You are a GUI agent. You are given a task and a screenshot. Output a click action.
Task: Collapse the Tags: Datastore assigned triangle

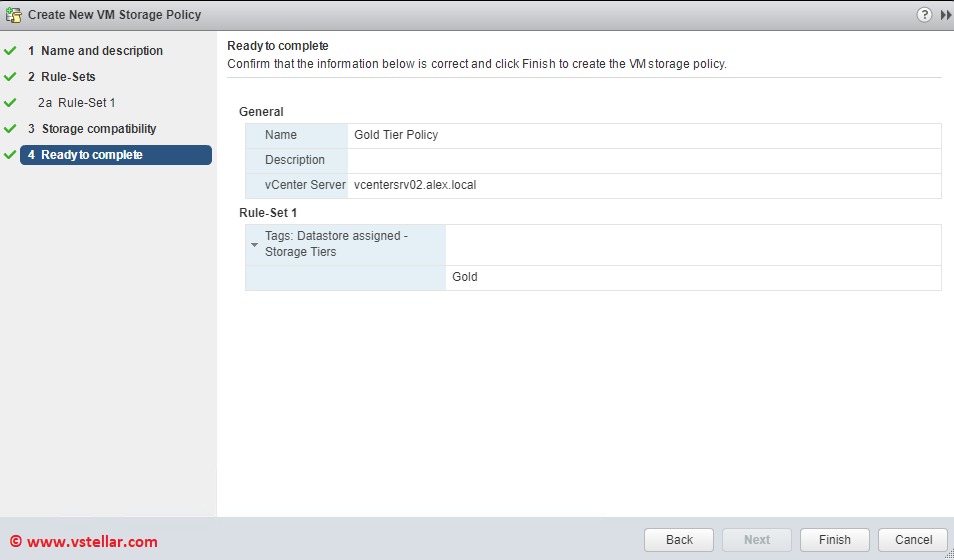pos(255,245)
